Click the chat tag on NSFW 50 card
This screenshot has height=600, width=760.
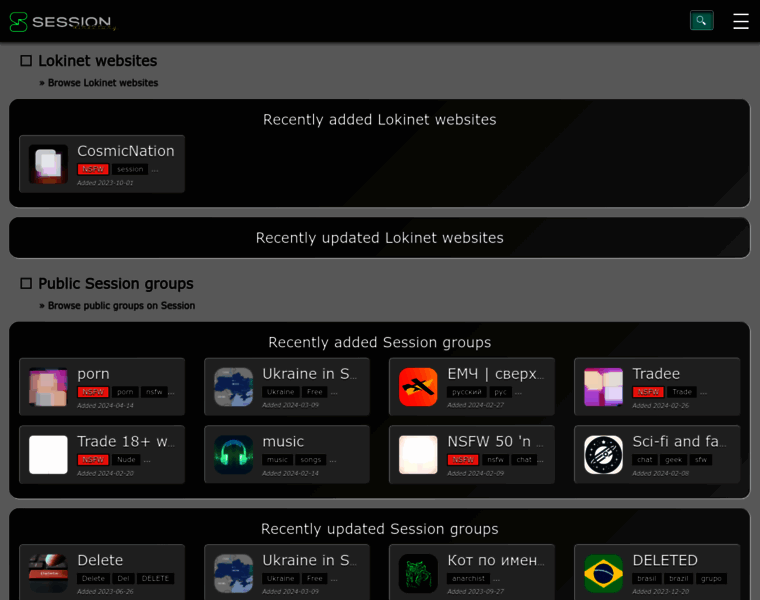point(523,459)
